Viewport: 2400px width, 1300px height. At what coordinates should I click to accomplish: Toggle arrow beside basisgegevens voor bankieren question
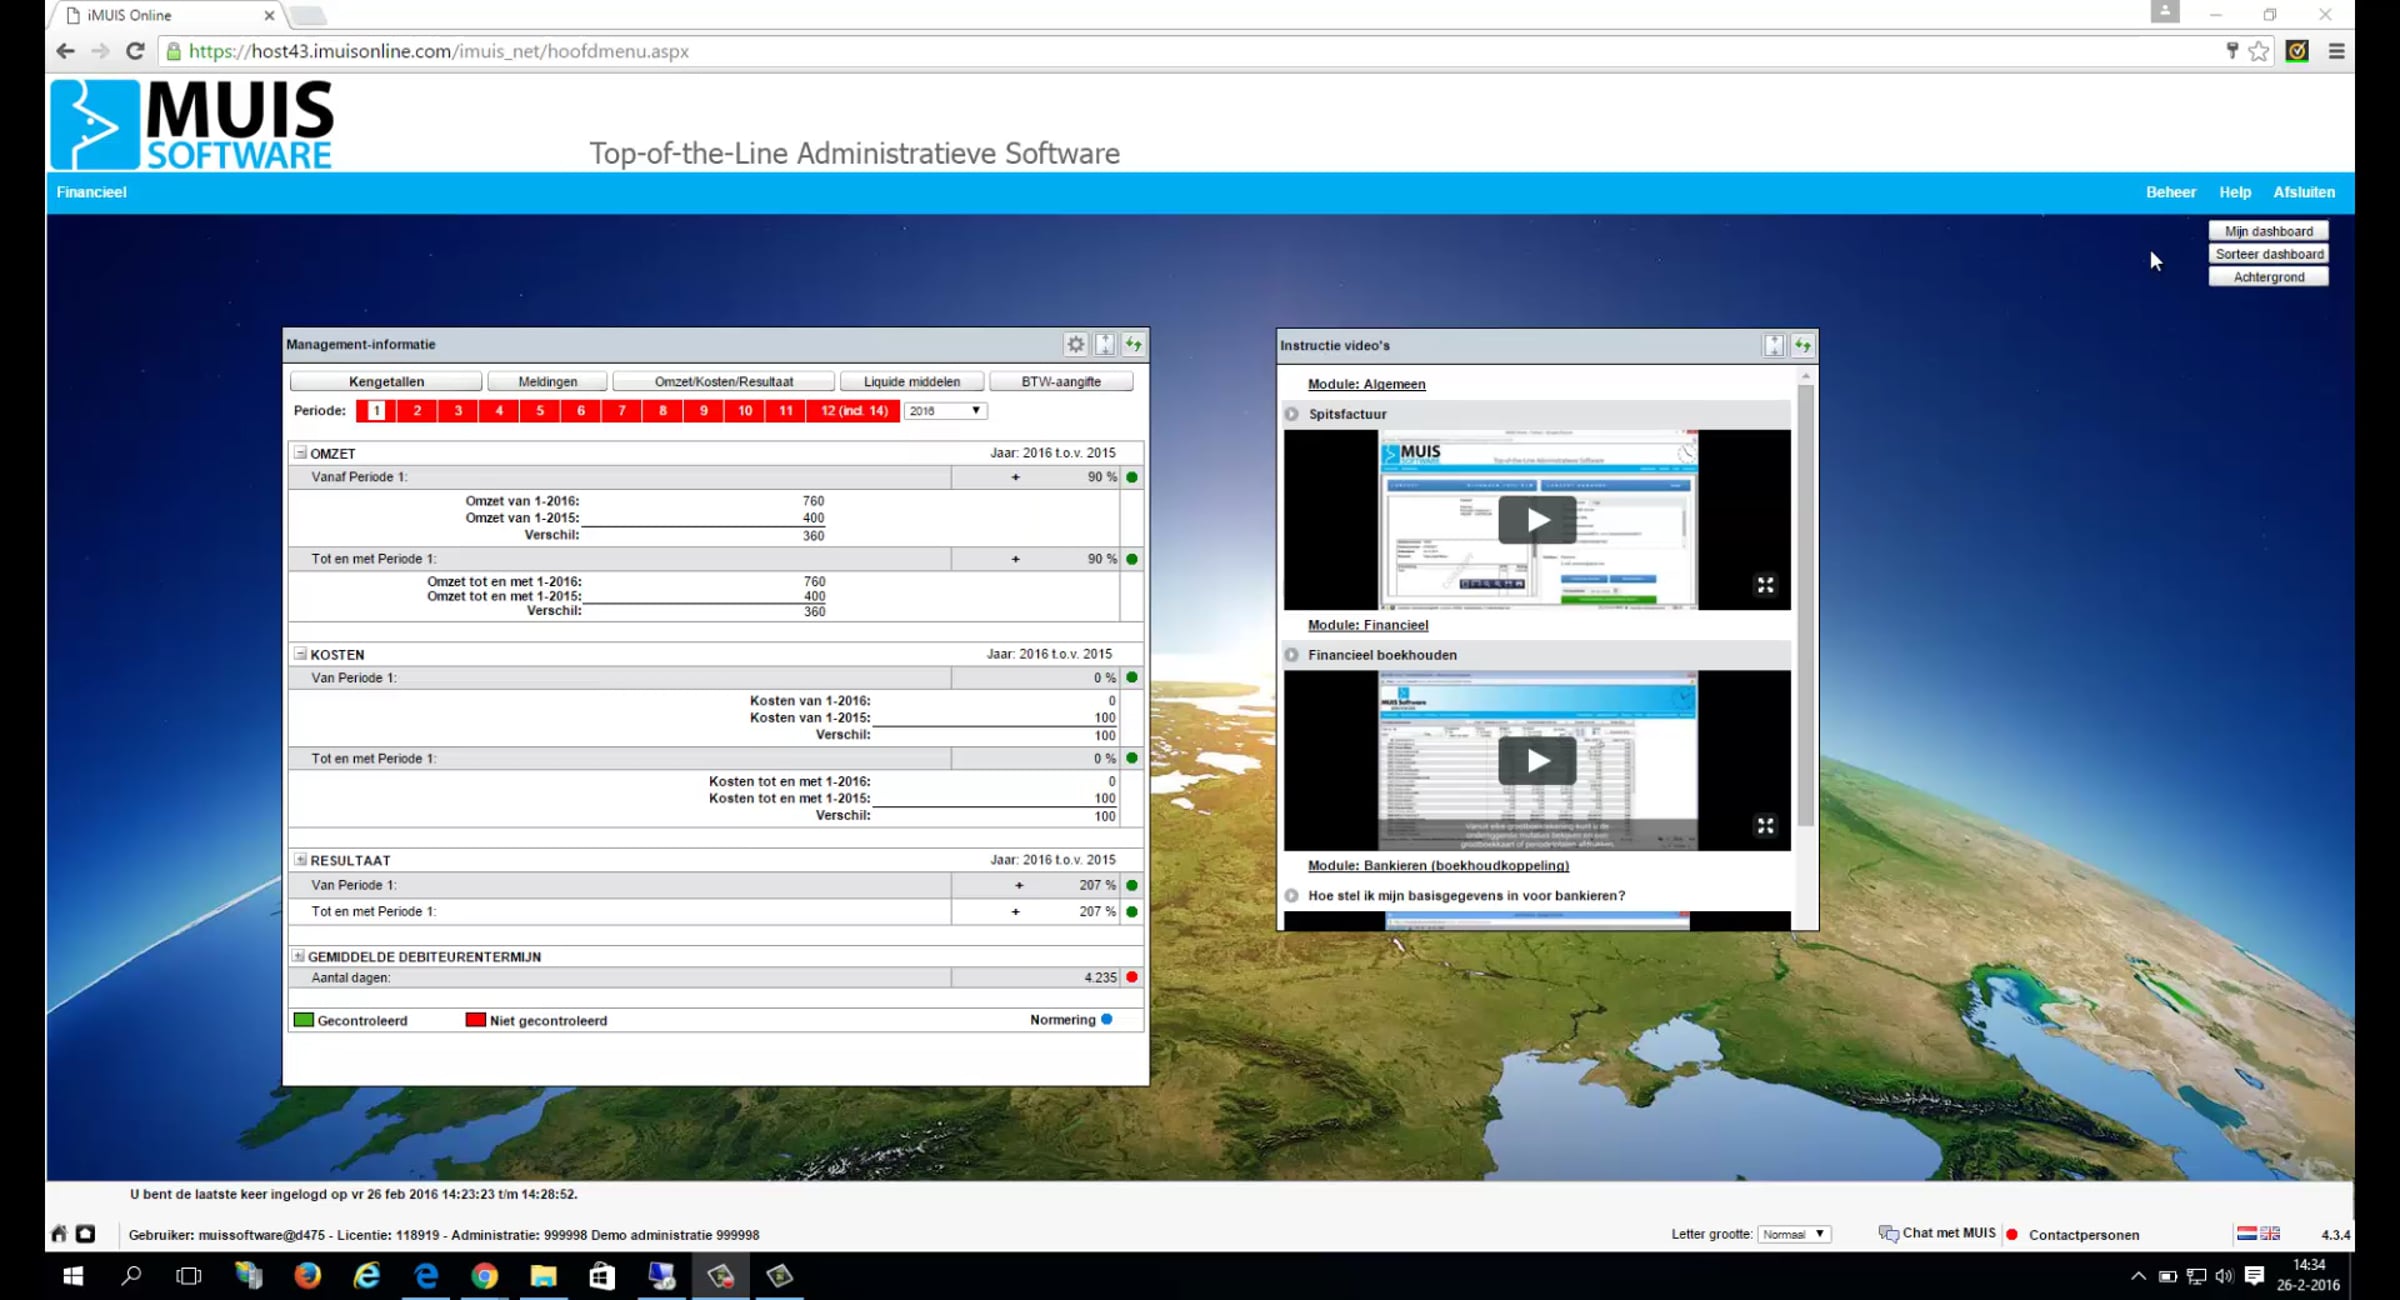pyautogui.click(x=1292, y=896)
